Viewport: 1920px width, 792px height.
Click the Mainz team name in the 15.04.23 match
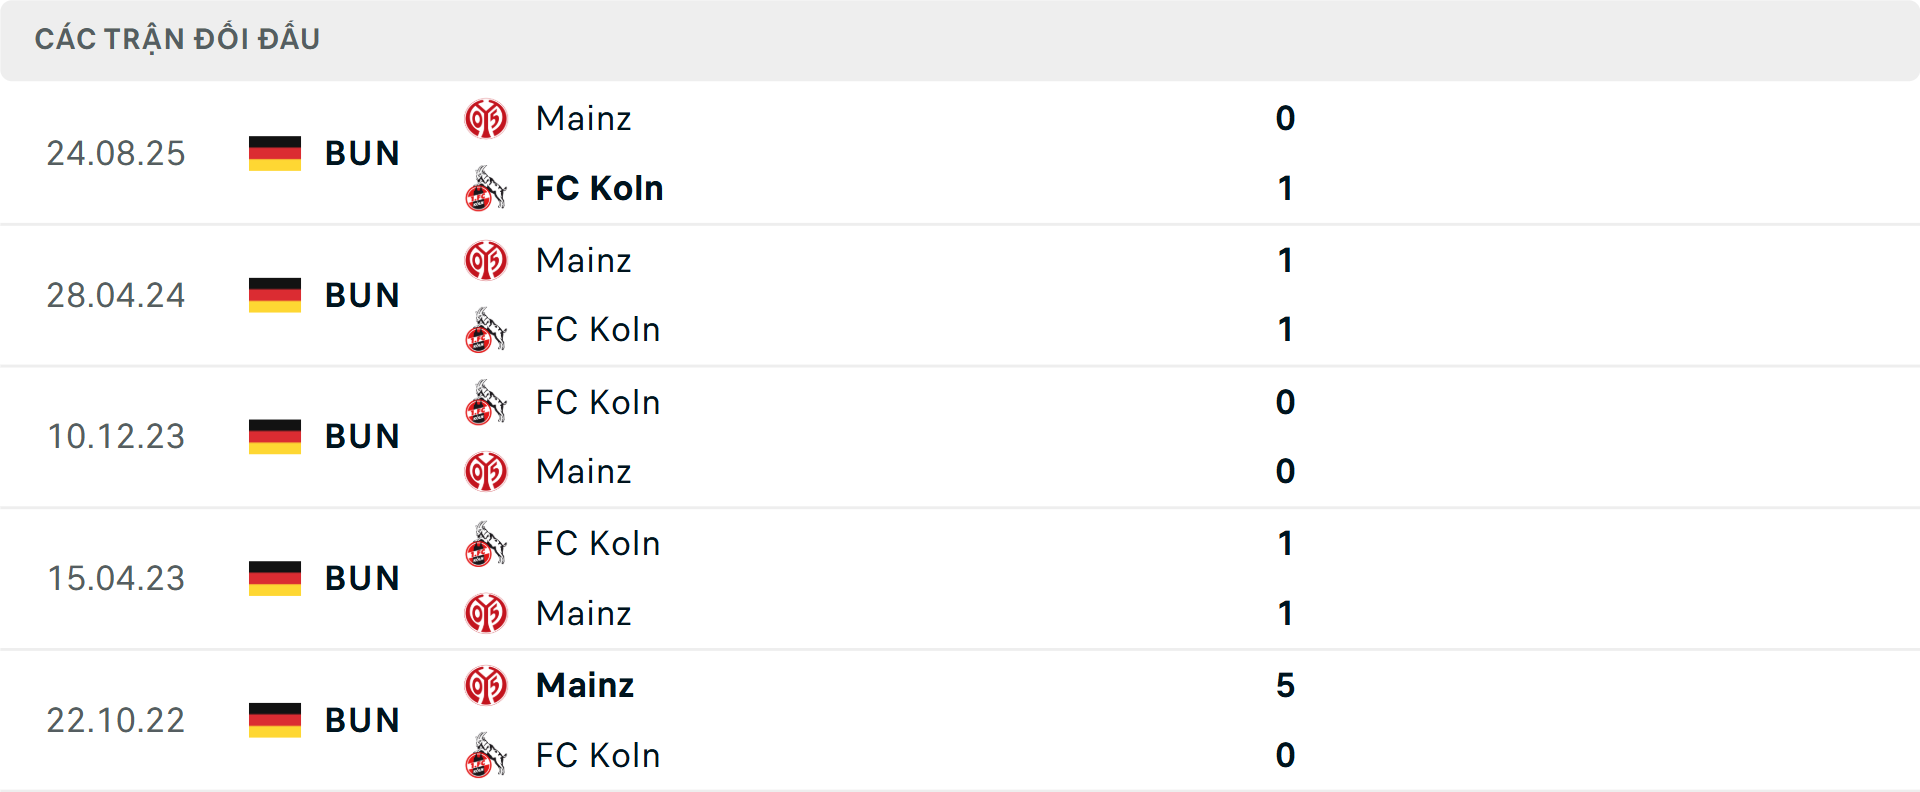point(584,613)
